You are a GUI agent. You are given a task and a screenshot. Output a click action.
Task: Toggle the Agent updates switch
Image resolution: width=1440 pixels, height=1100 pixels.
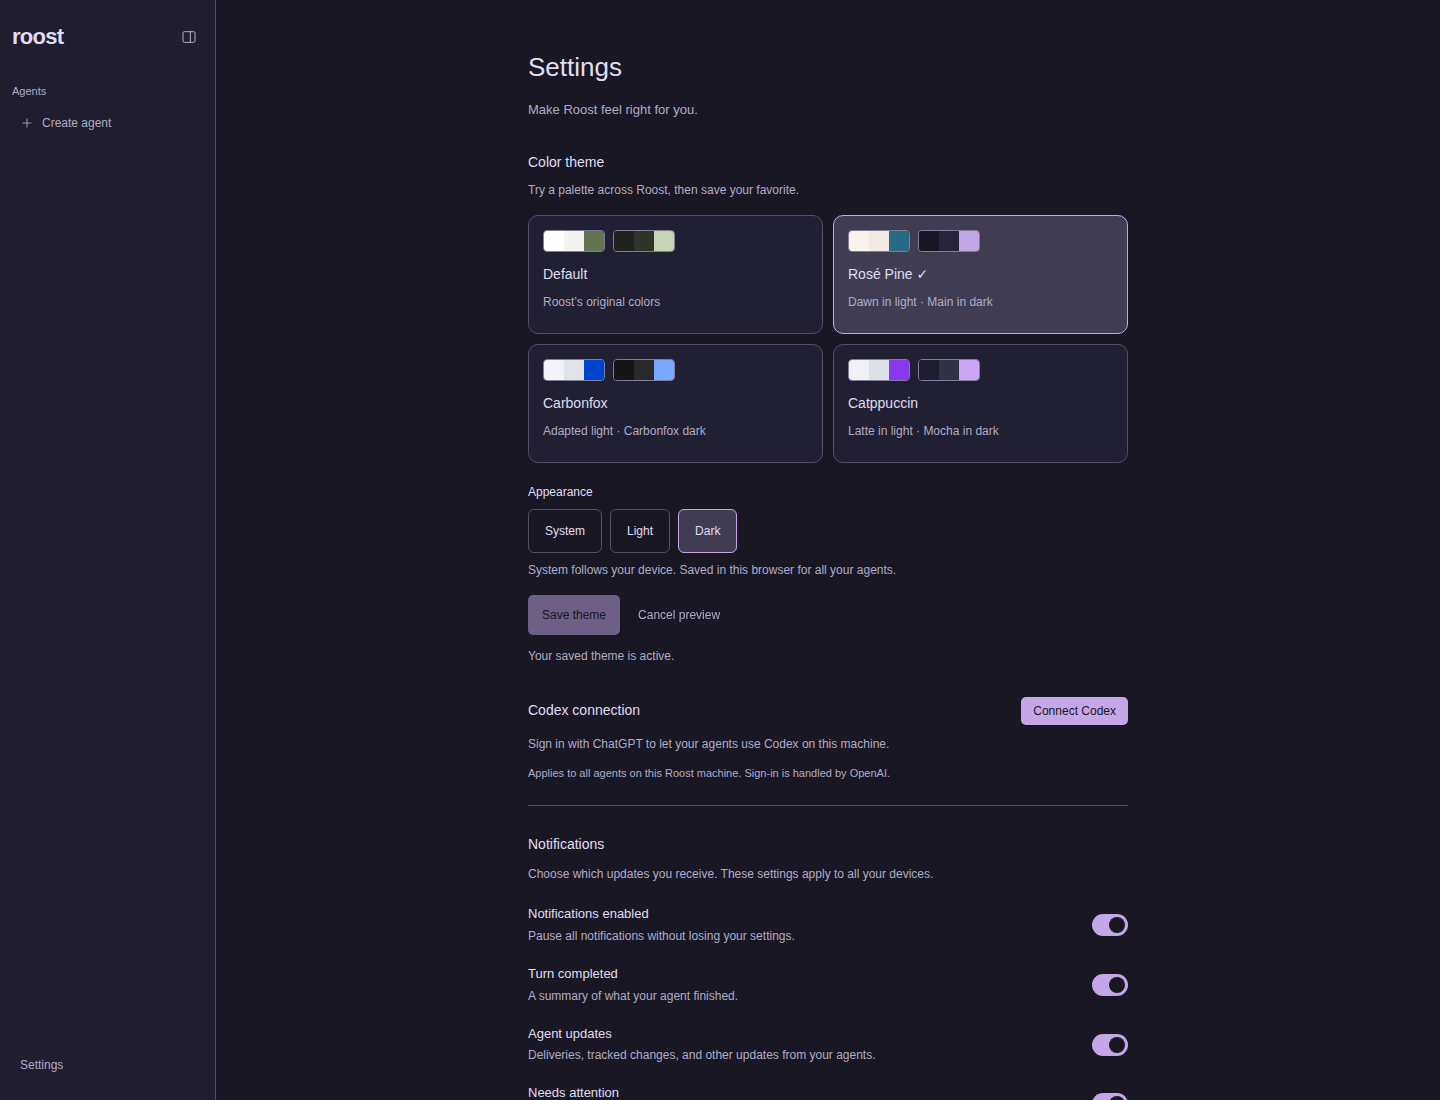1110,1045
